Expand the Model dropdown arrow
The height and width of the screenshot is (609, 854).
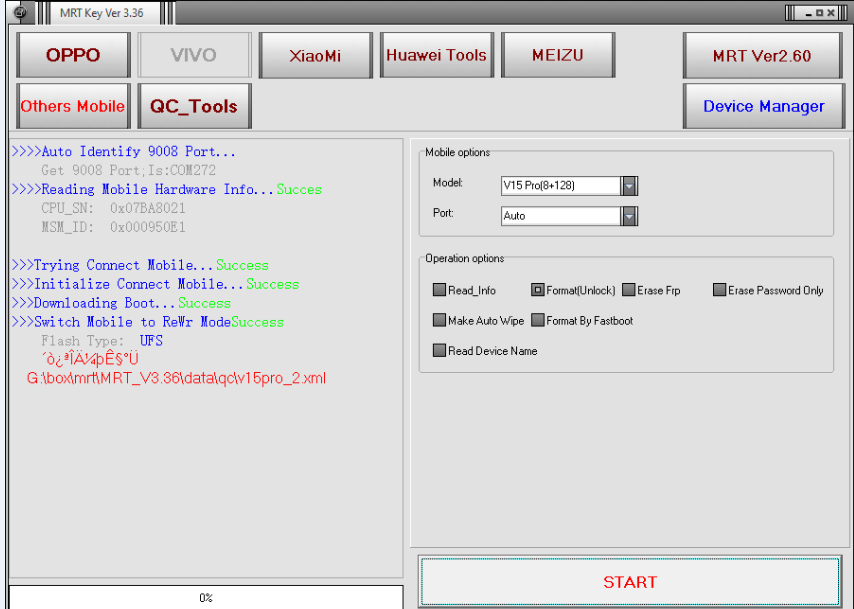(x=629, y=186)
